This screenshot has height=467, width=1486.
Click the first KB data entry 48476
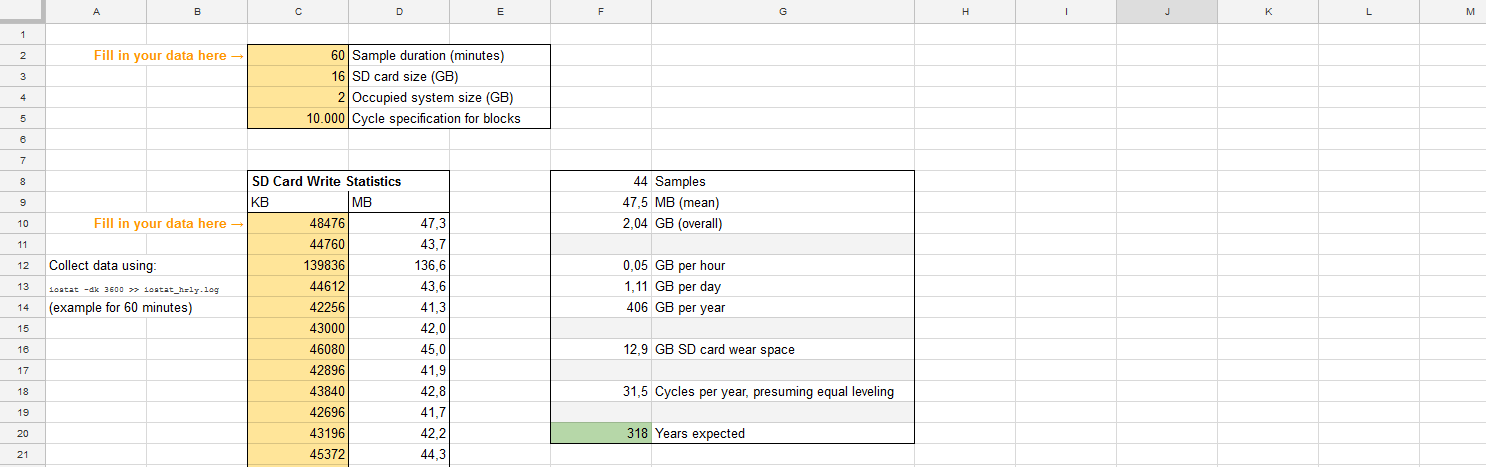(x=297, y=223)
